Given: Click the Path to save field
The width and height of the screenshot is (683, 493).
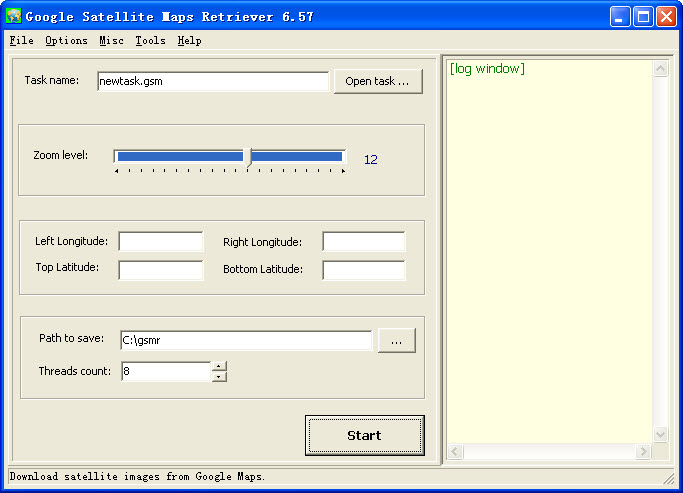Looking at the screenshot, I should click(x=246, y=340).
